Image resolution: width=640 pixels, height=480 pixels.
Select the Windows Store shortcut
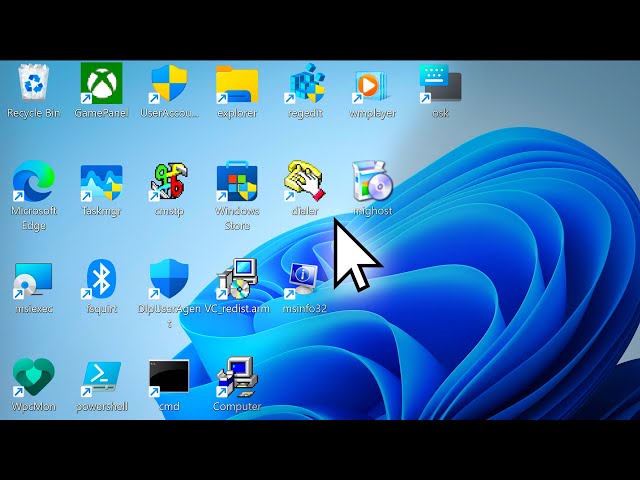point(237,181)
